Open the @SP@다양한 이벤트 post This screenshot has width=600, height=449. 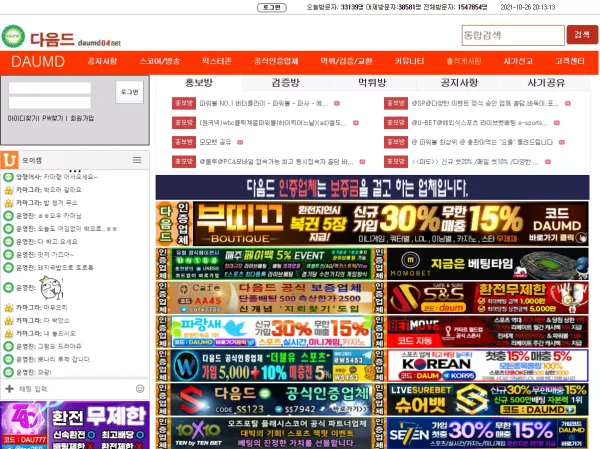click(485, 103)
